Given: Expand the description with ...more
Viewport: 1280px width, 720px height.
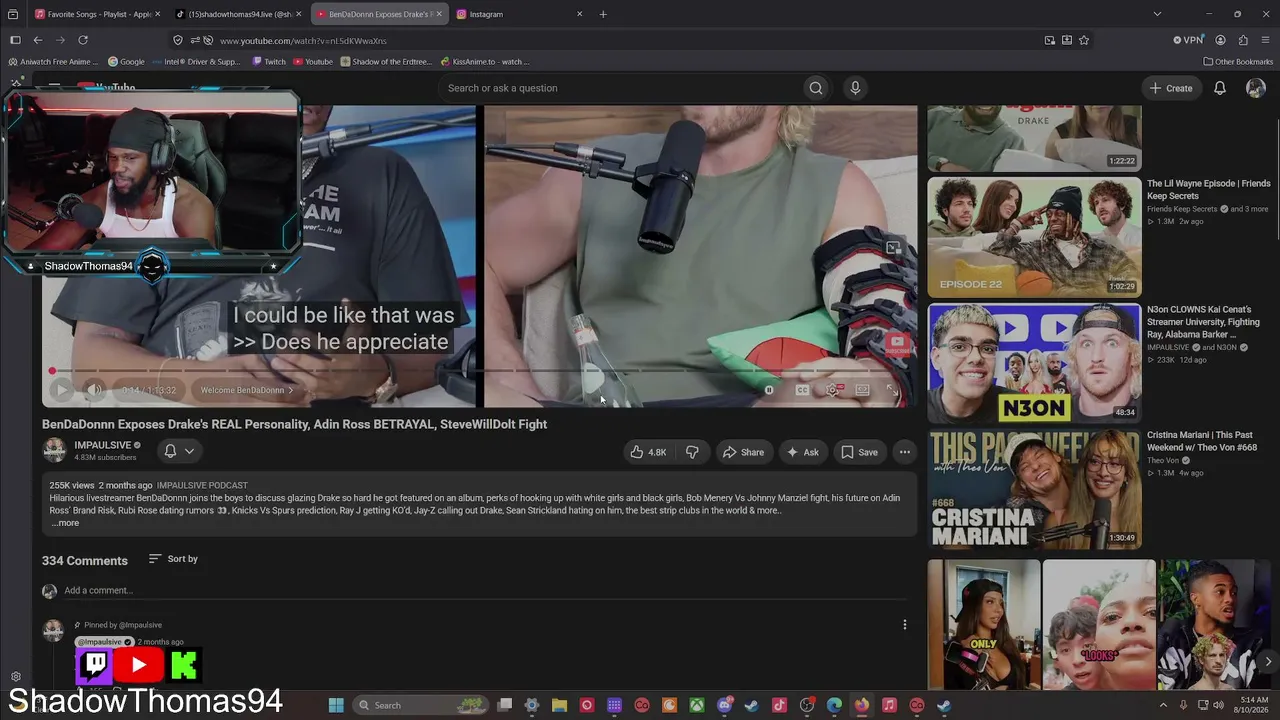Looking at the screenshot, I should (65, 523).
